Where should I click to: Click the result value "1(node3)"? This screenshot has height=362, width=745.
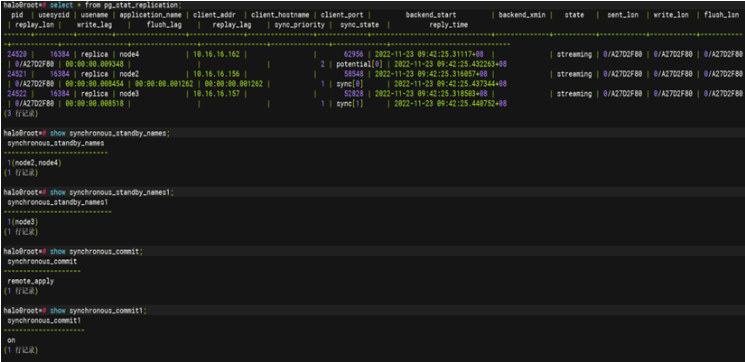pos(23,222)
